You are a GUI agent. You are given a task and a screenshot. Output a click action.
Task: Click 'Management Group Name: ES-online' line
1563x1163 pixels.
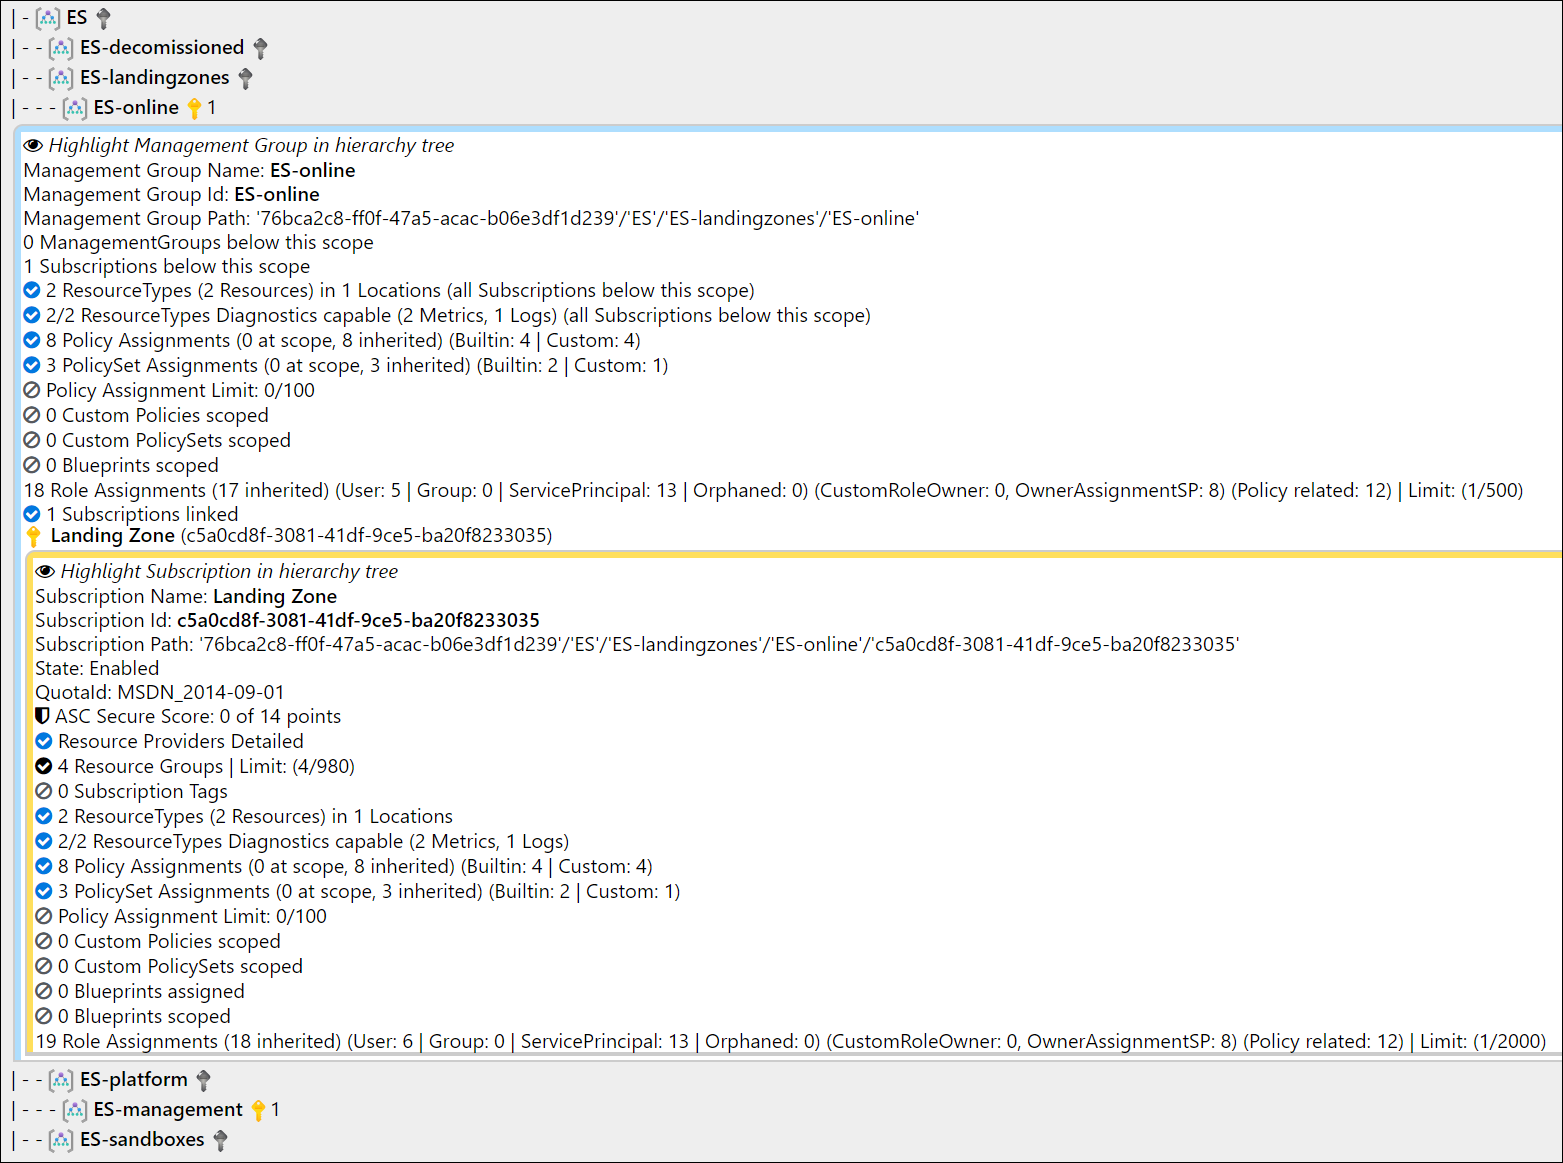tap(190, 171)
